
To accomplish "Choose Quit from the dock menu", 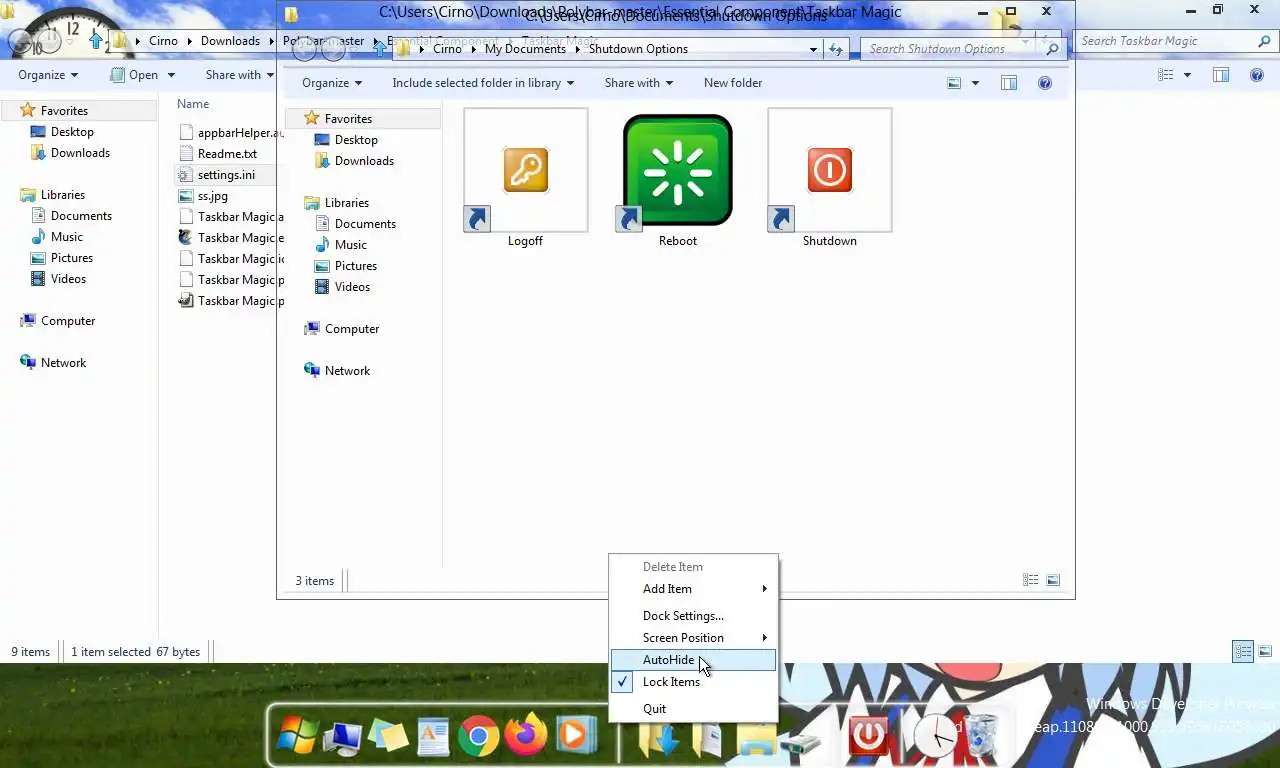I will point(693,709).
